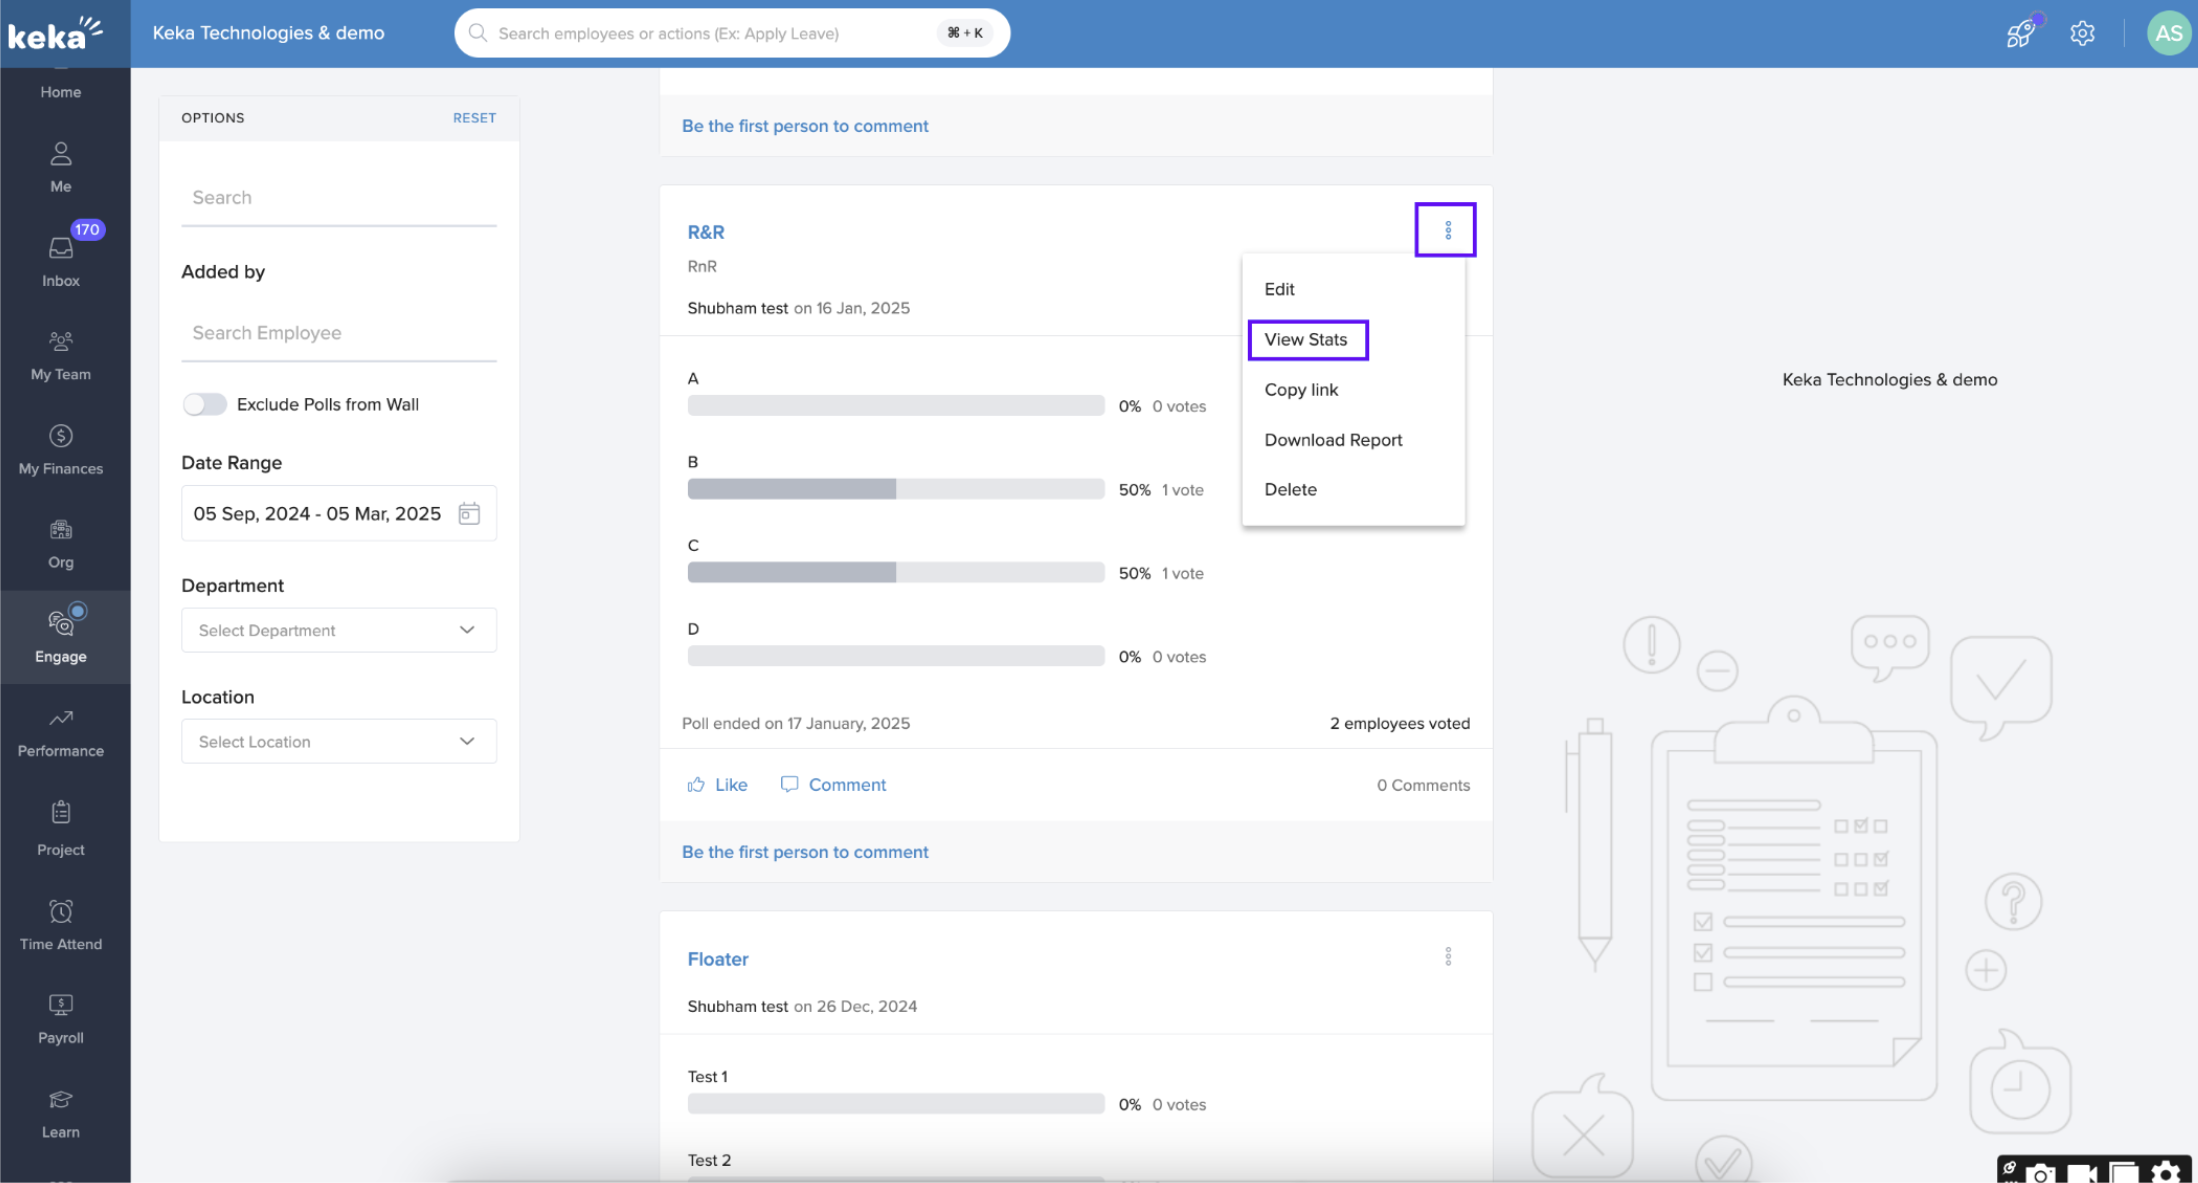Click the AS profile avatar

coord(2167,33)
